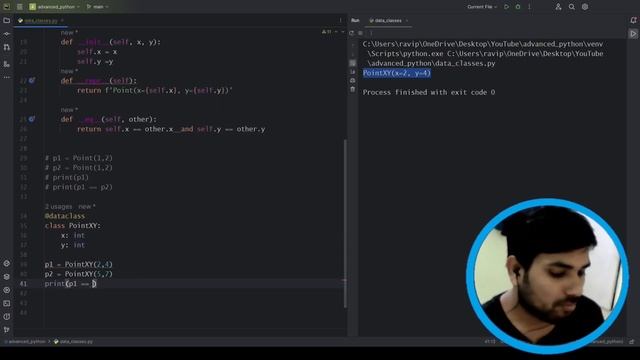
Task: Open the Commit tool window icon
Action: click(x=7, y=34)
